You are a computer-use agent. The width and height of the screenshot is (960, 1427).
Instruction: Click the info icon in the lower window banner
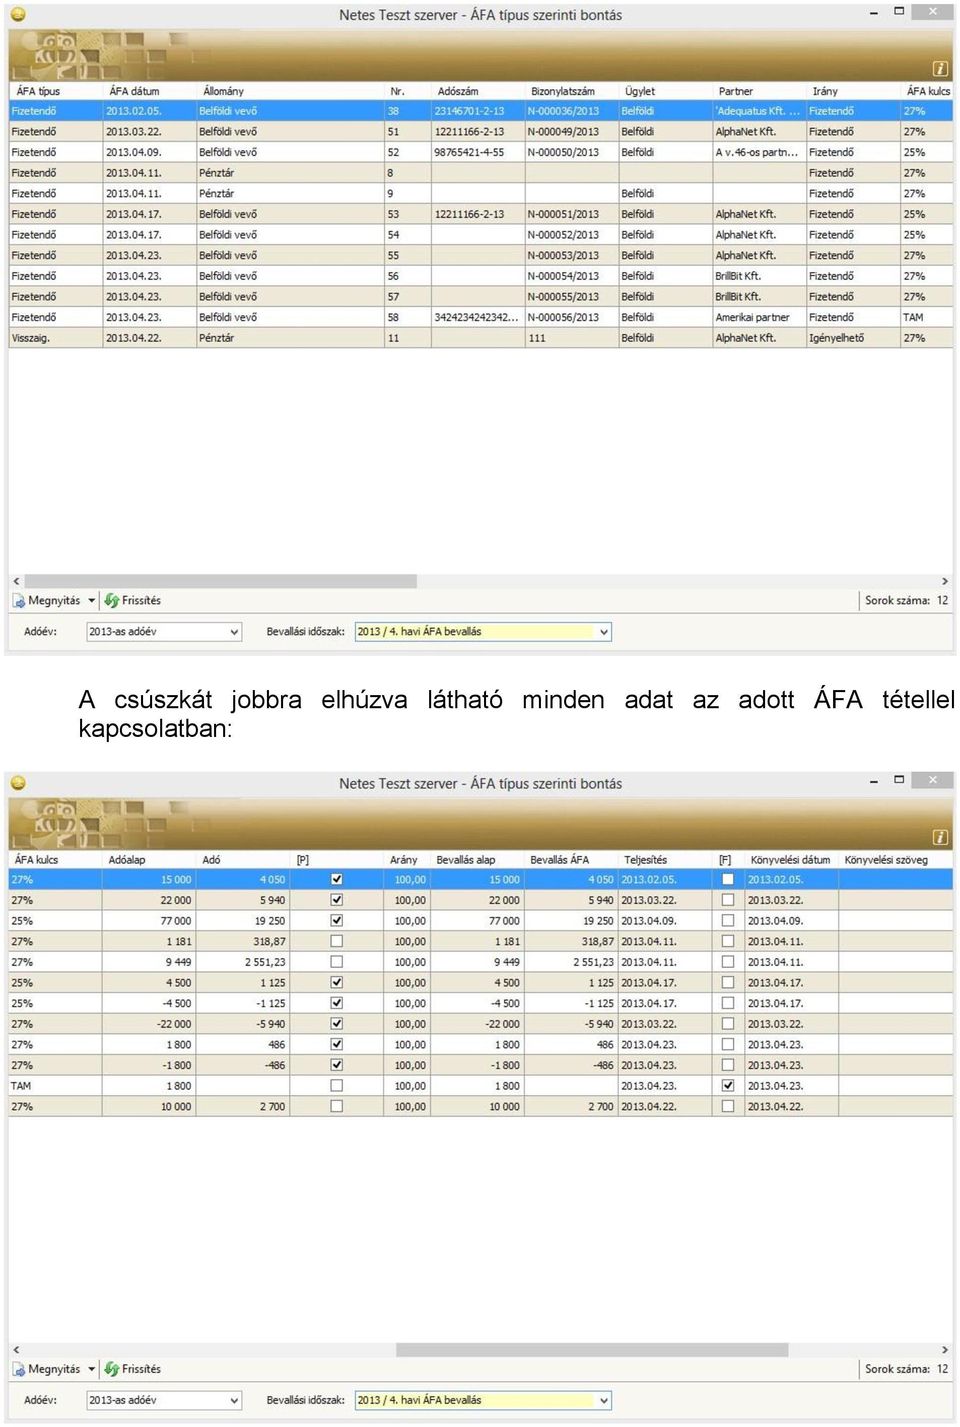tap(940, 837)
